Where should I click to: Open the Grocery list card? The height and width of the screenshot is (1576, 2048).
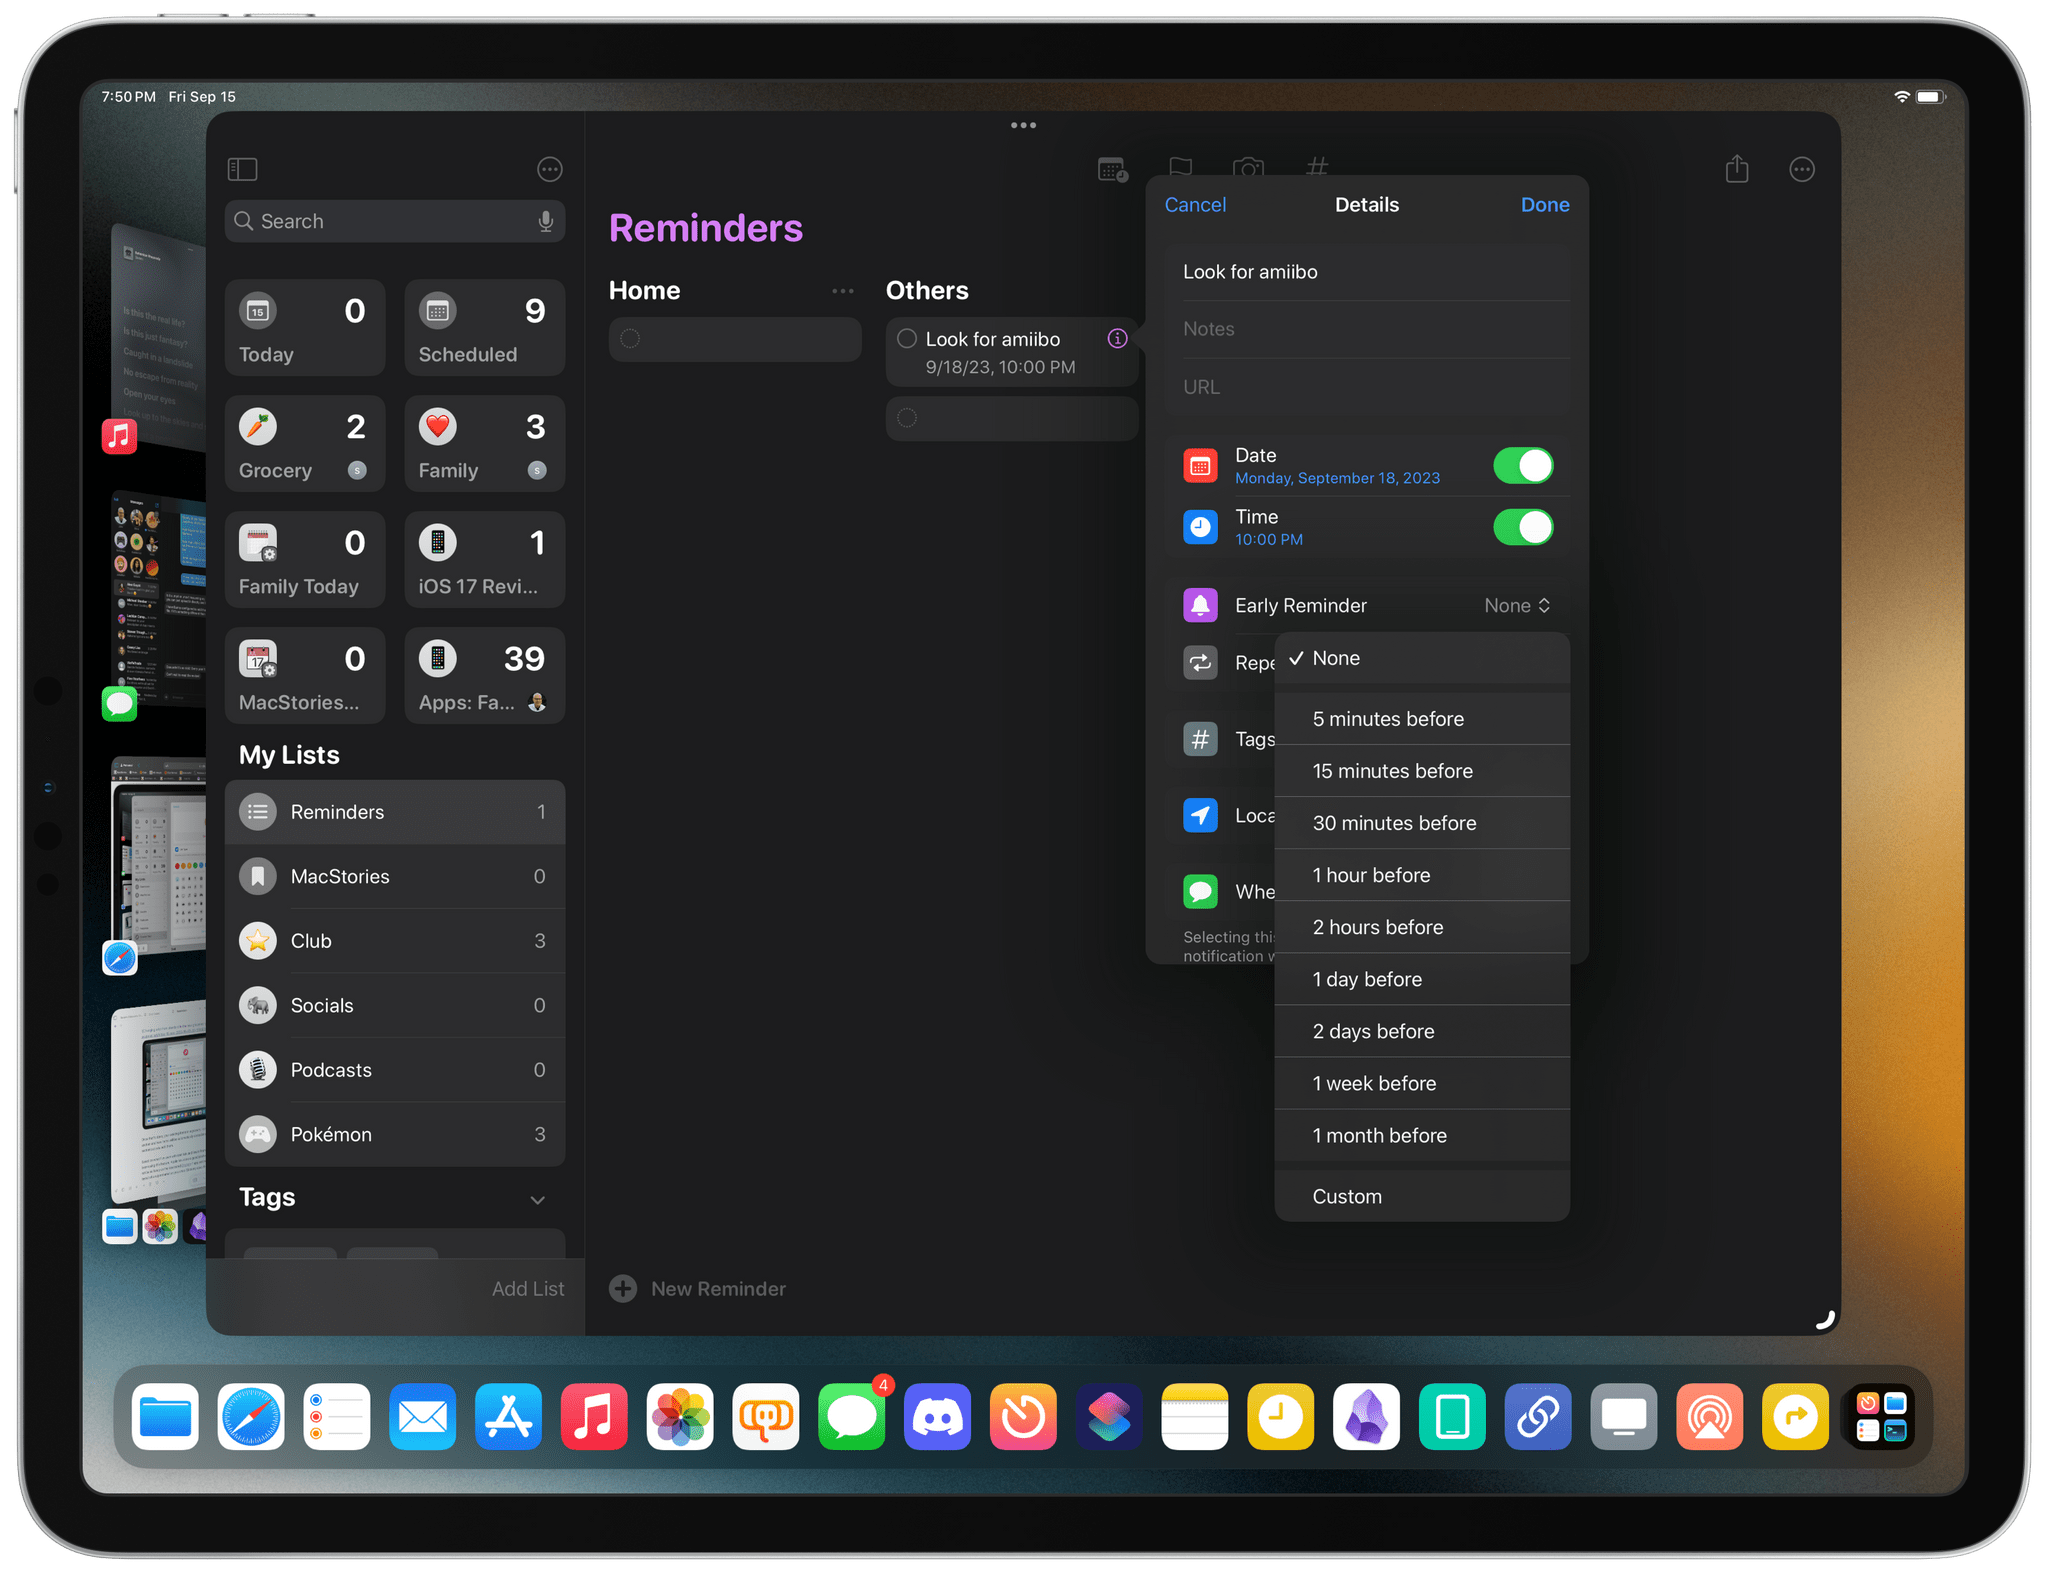click(x=304, y=444)
